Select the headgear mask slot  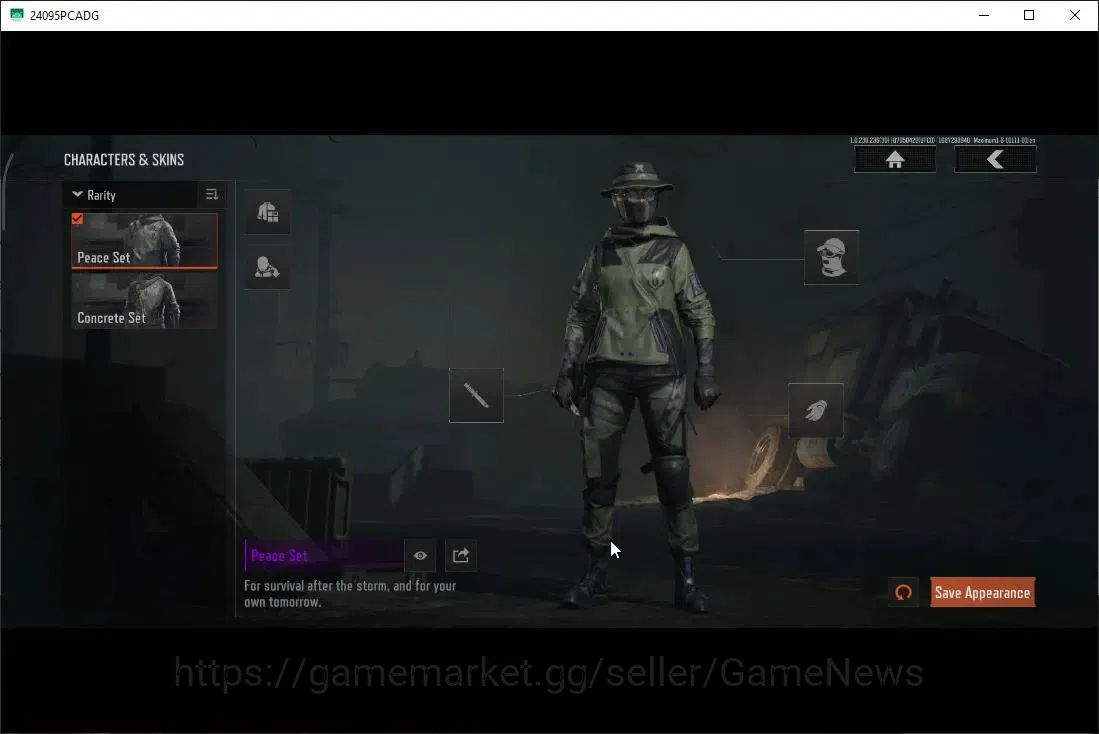(x=831, y=257)
